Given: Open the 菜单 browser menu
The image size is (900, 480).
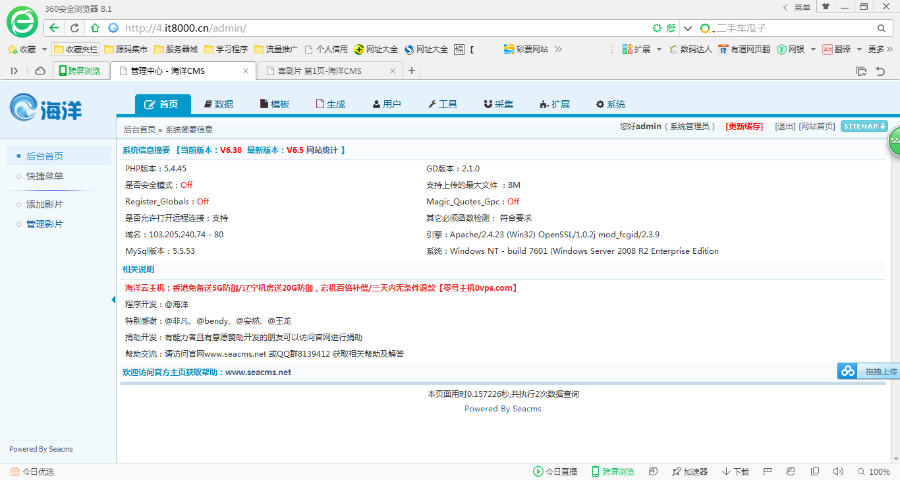Looking at the screenshot, I should [x=802, y=7].
